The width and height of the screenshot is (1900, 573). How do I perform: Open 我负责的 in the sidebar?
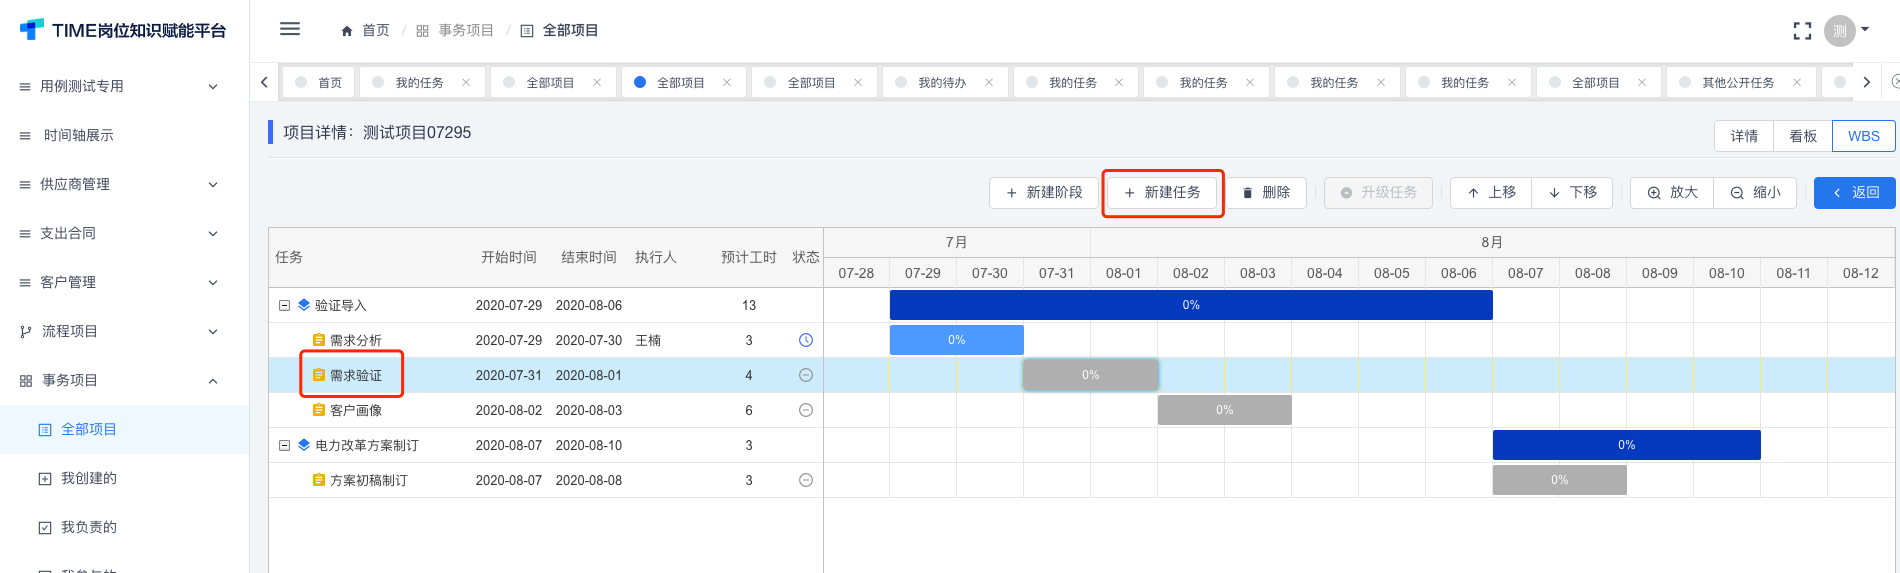click(x=124, y=527)
